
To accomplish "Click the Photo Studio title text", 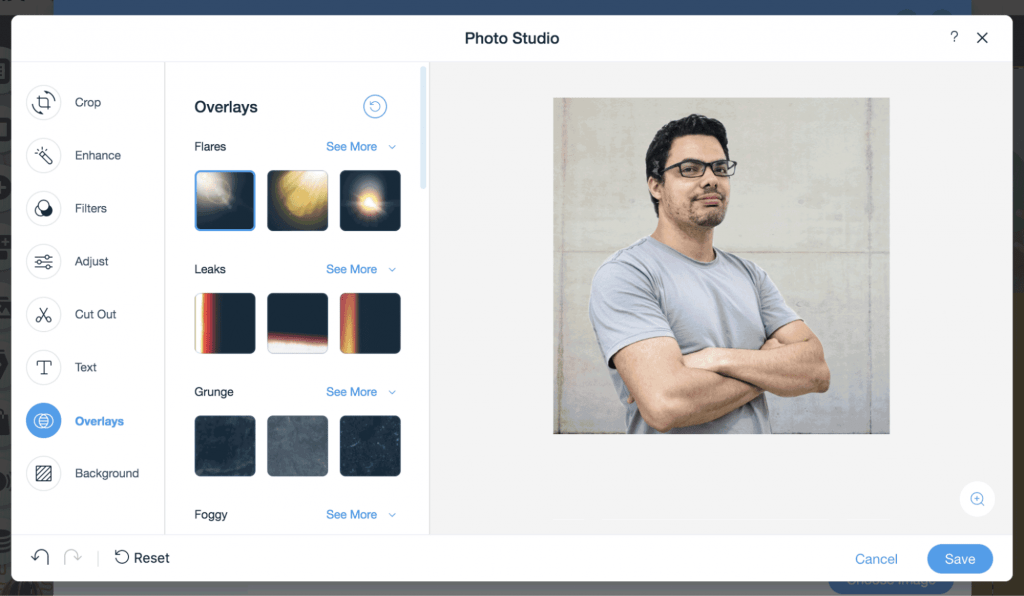I will [512, 39].
